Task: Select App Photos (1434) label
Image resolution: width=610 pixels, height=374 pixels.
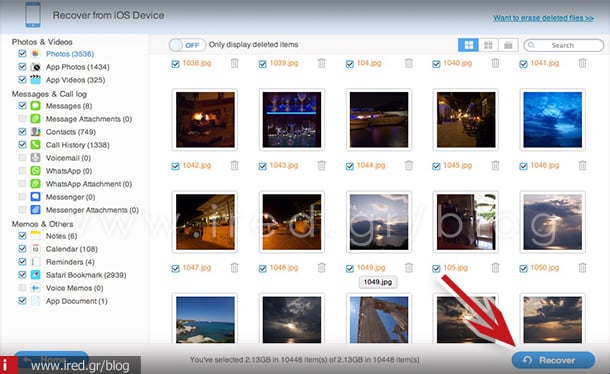Action: pos(77,67)
